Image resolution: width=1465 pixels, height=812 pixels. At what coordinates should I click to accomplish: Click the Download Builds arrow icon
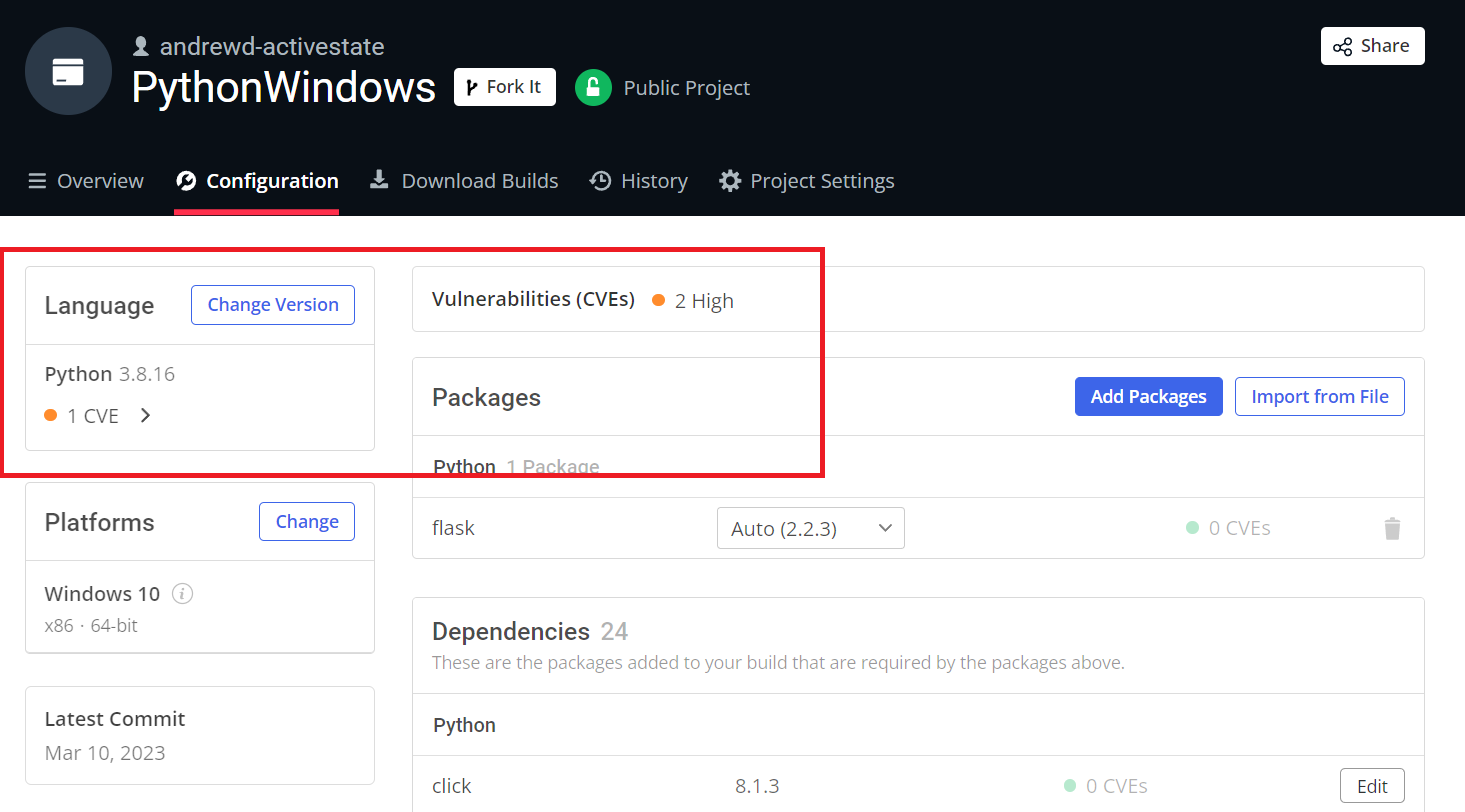pyautogui.click(x=379, y=180)
